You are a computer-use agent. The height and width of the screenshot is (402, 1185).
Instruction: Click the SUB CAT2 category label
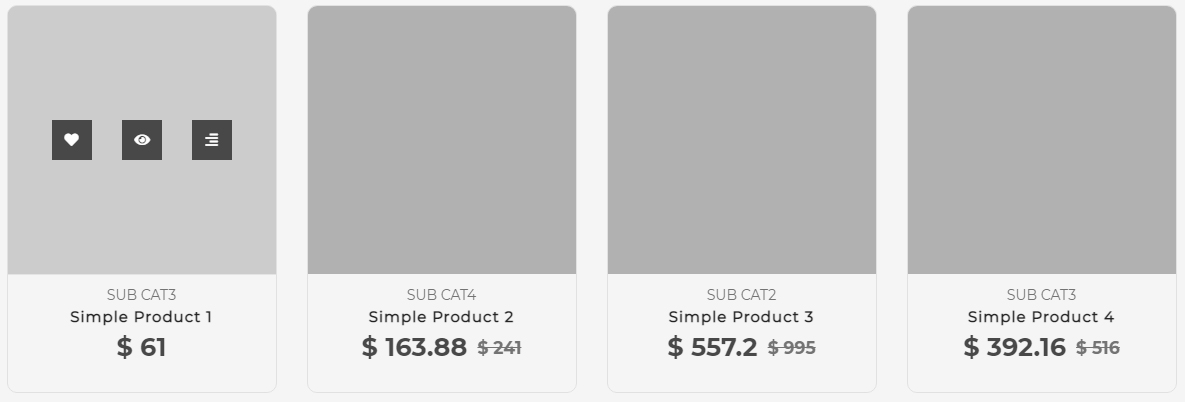click(x=741, y=295)
